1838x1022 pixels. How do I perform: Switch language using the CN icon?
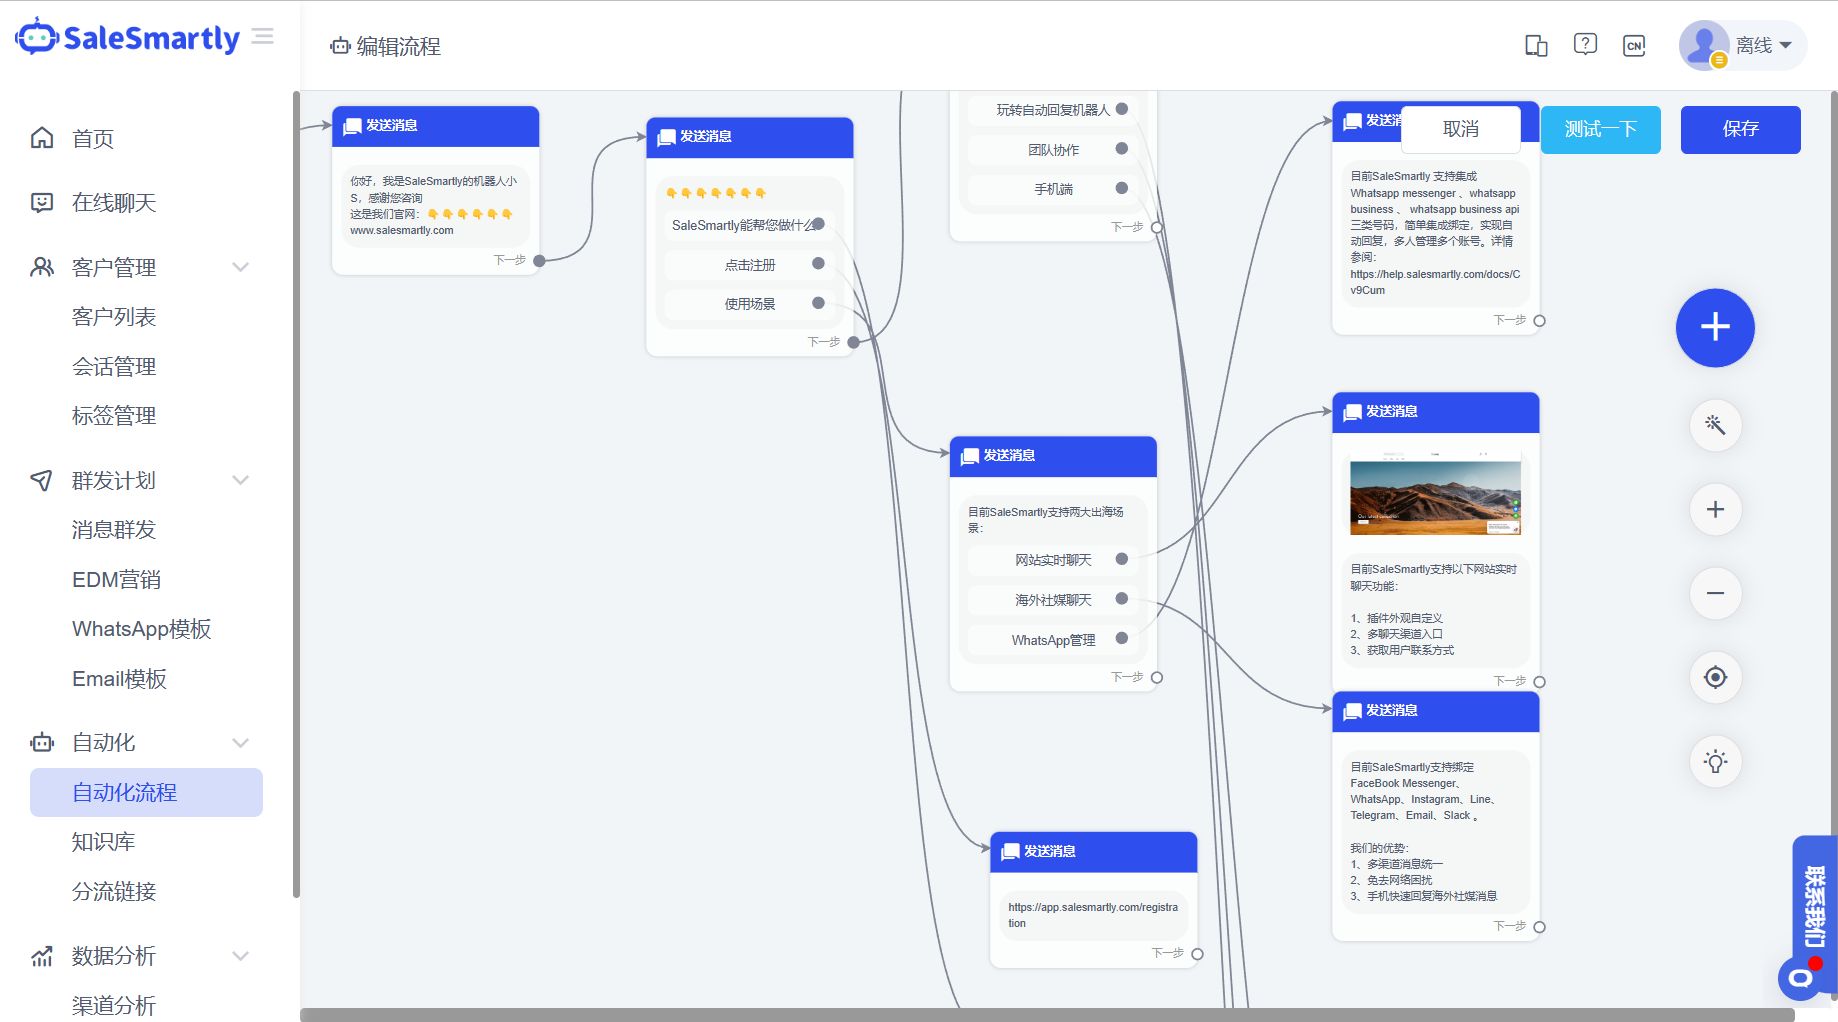tap(1634, 45)
